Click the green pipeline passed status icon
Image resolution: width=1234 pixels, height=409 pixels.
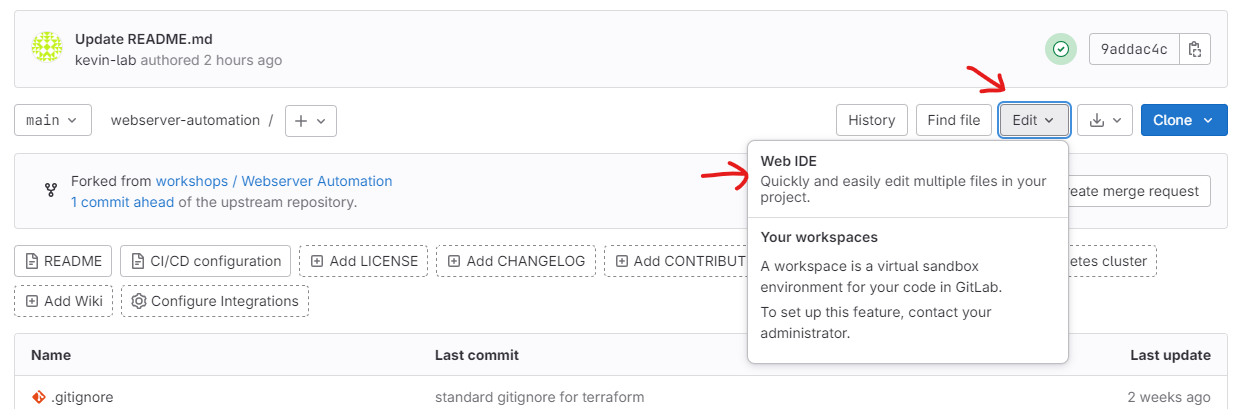[1061, 49]
